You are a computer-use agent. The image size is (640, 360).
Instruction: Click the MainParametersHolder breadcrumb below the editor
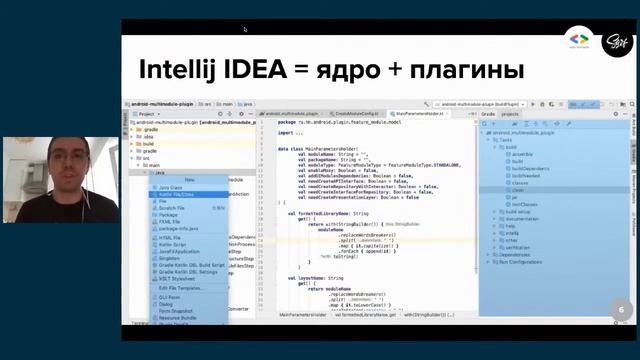click(302, 315)
